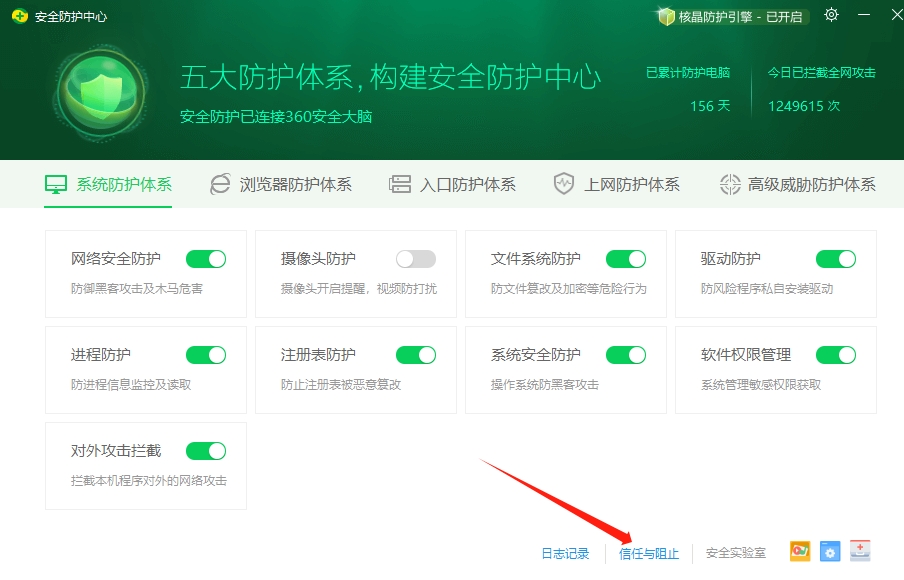Turn off the 驱动防护 toggle
The image size is (904, 580).
pos(836,259)
